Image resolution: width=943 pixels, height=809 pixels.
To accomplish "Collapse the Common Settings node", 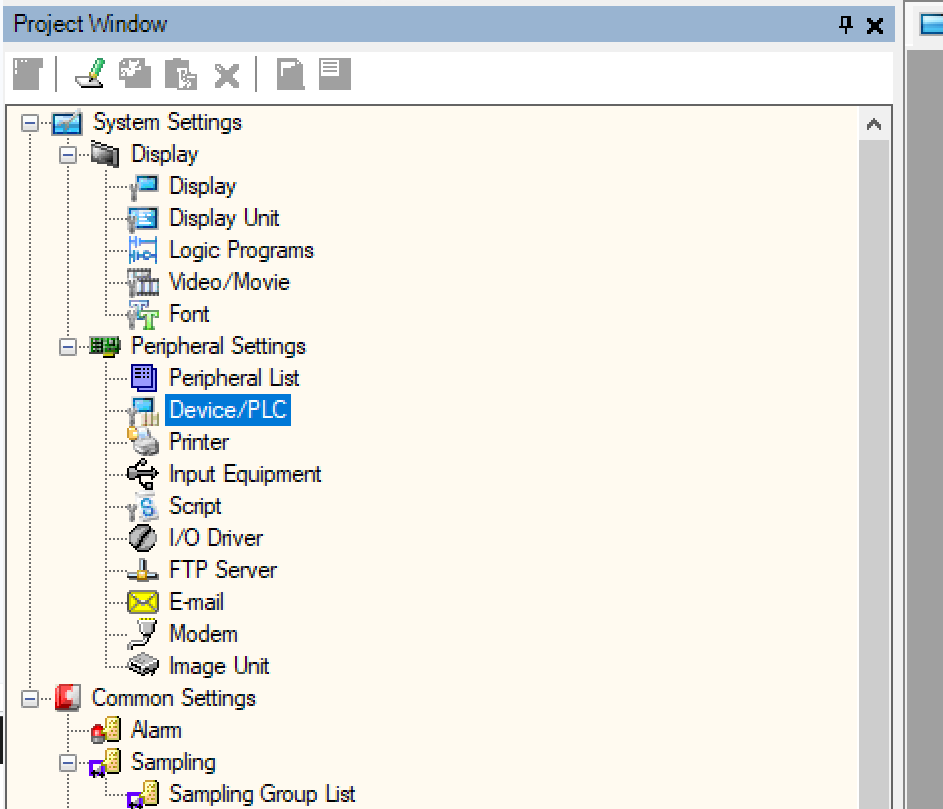I will coord(30,698).
